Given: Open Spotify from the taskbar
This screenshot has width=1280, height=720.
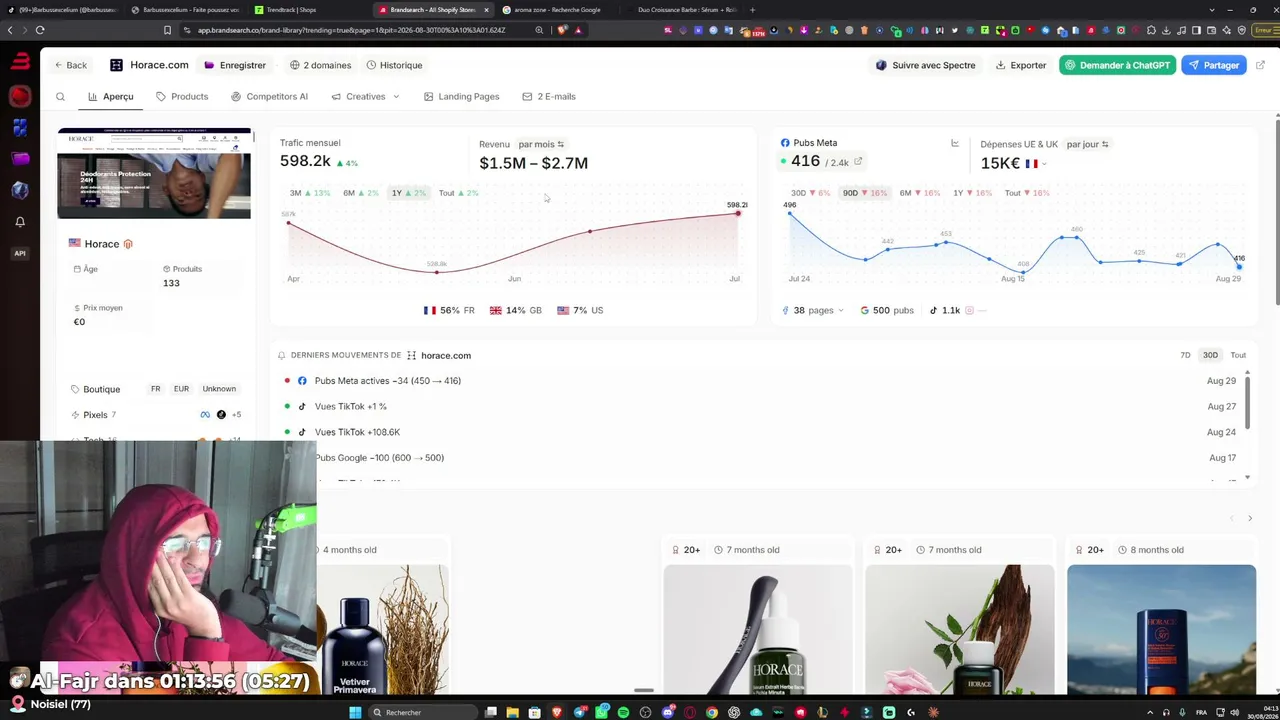Looking at the screenshot, I should click(x=623, y=712).
